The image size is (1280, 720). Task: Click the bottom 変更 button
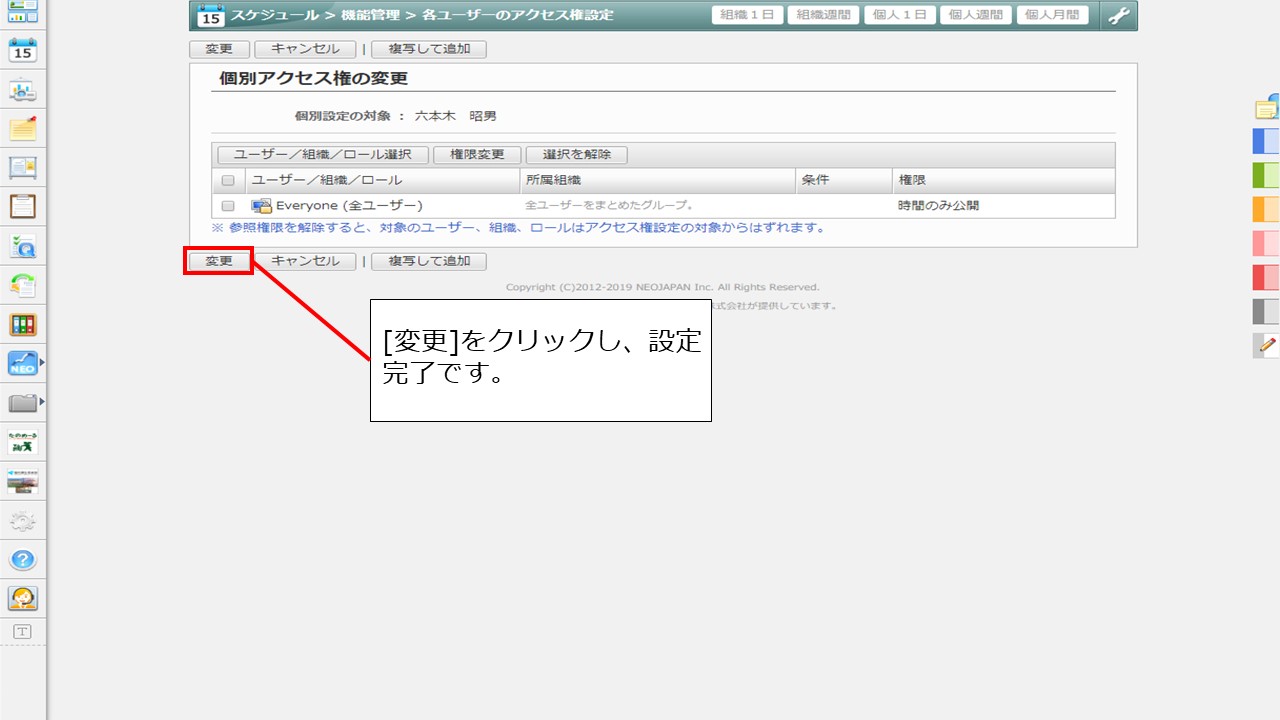coord(219,261)
